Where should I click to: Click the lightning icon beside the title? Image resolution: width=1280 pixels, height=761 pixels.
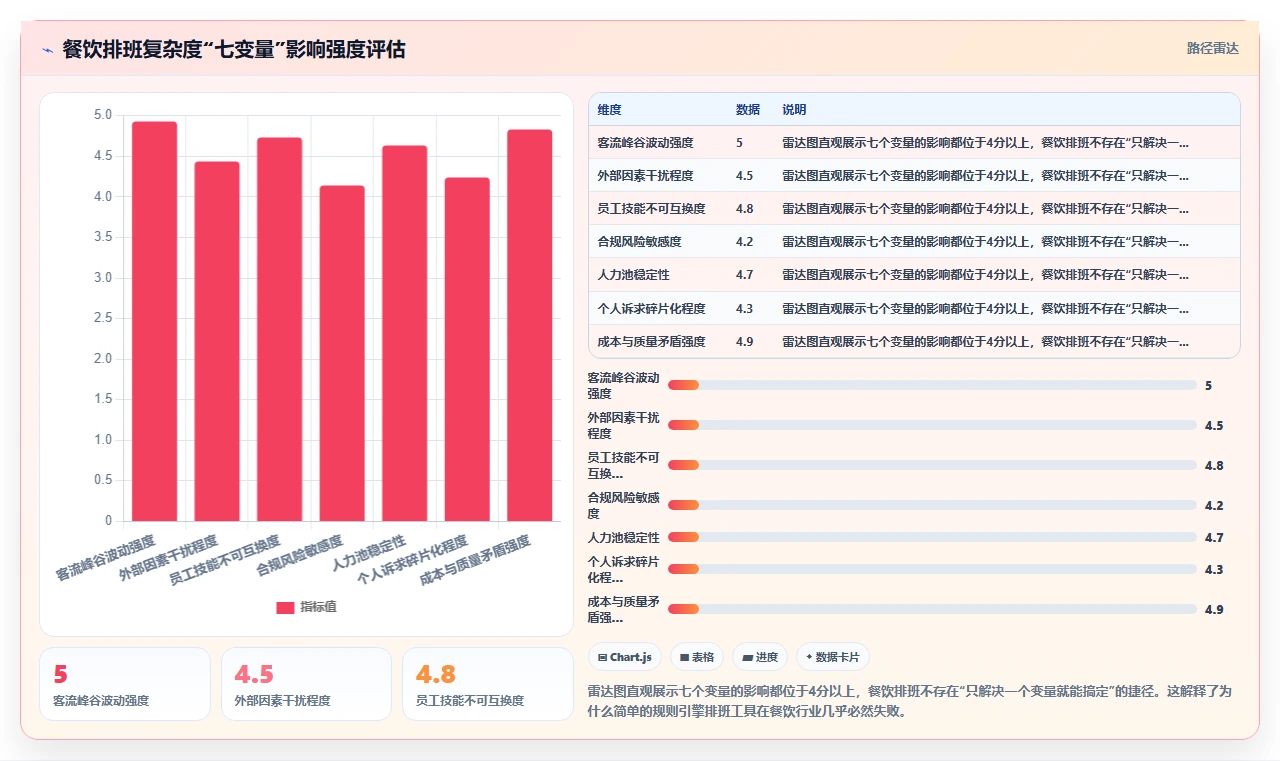47,50
